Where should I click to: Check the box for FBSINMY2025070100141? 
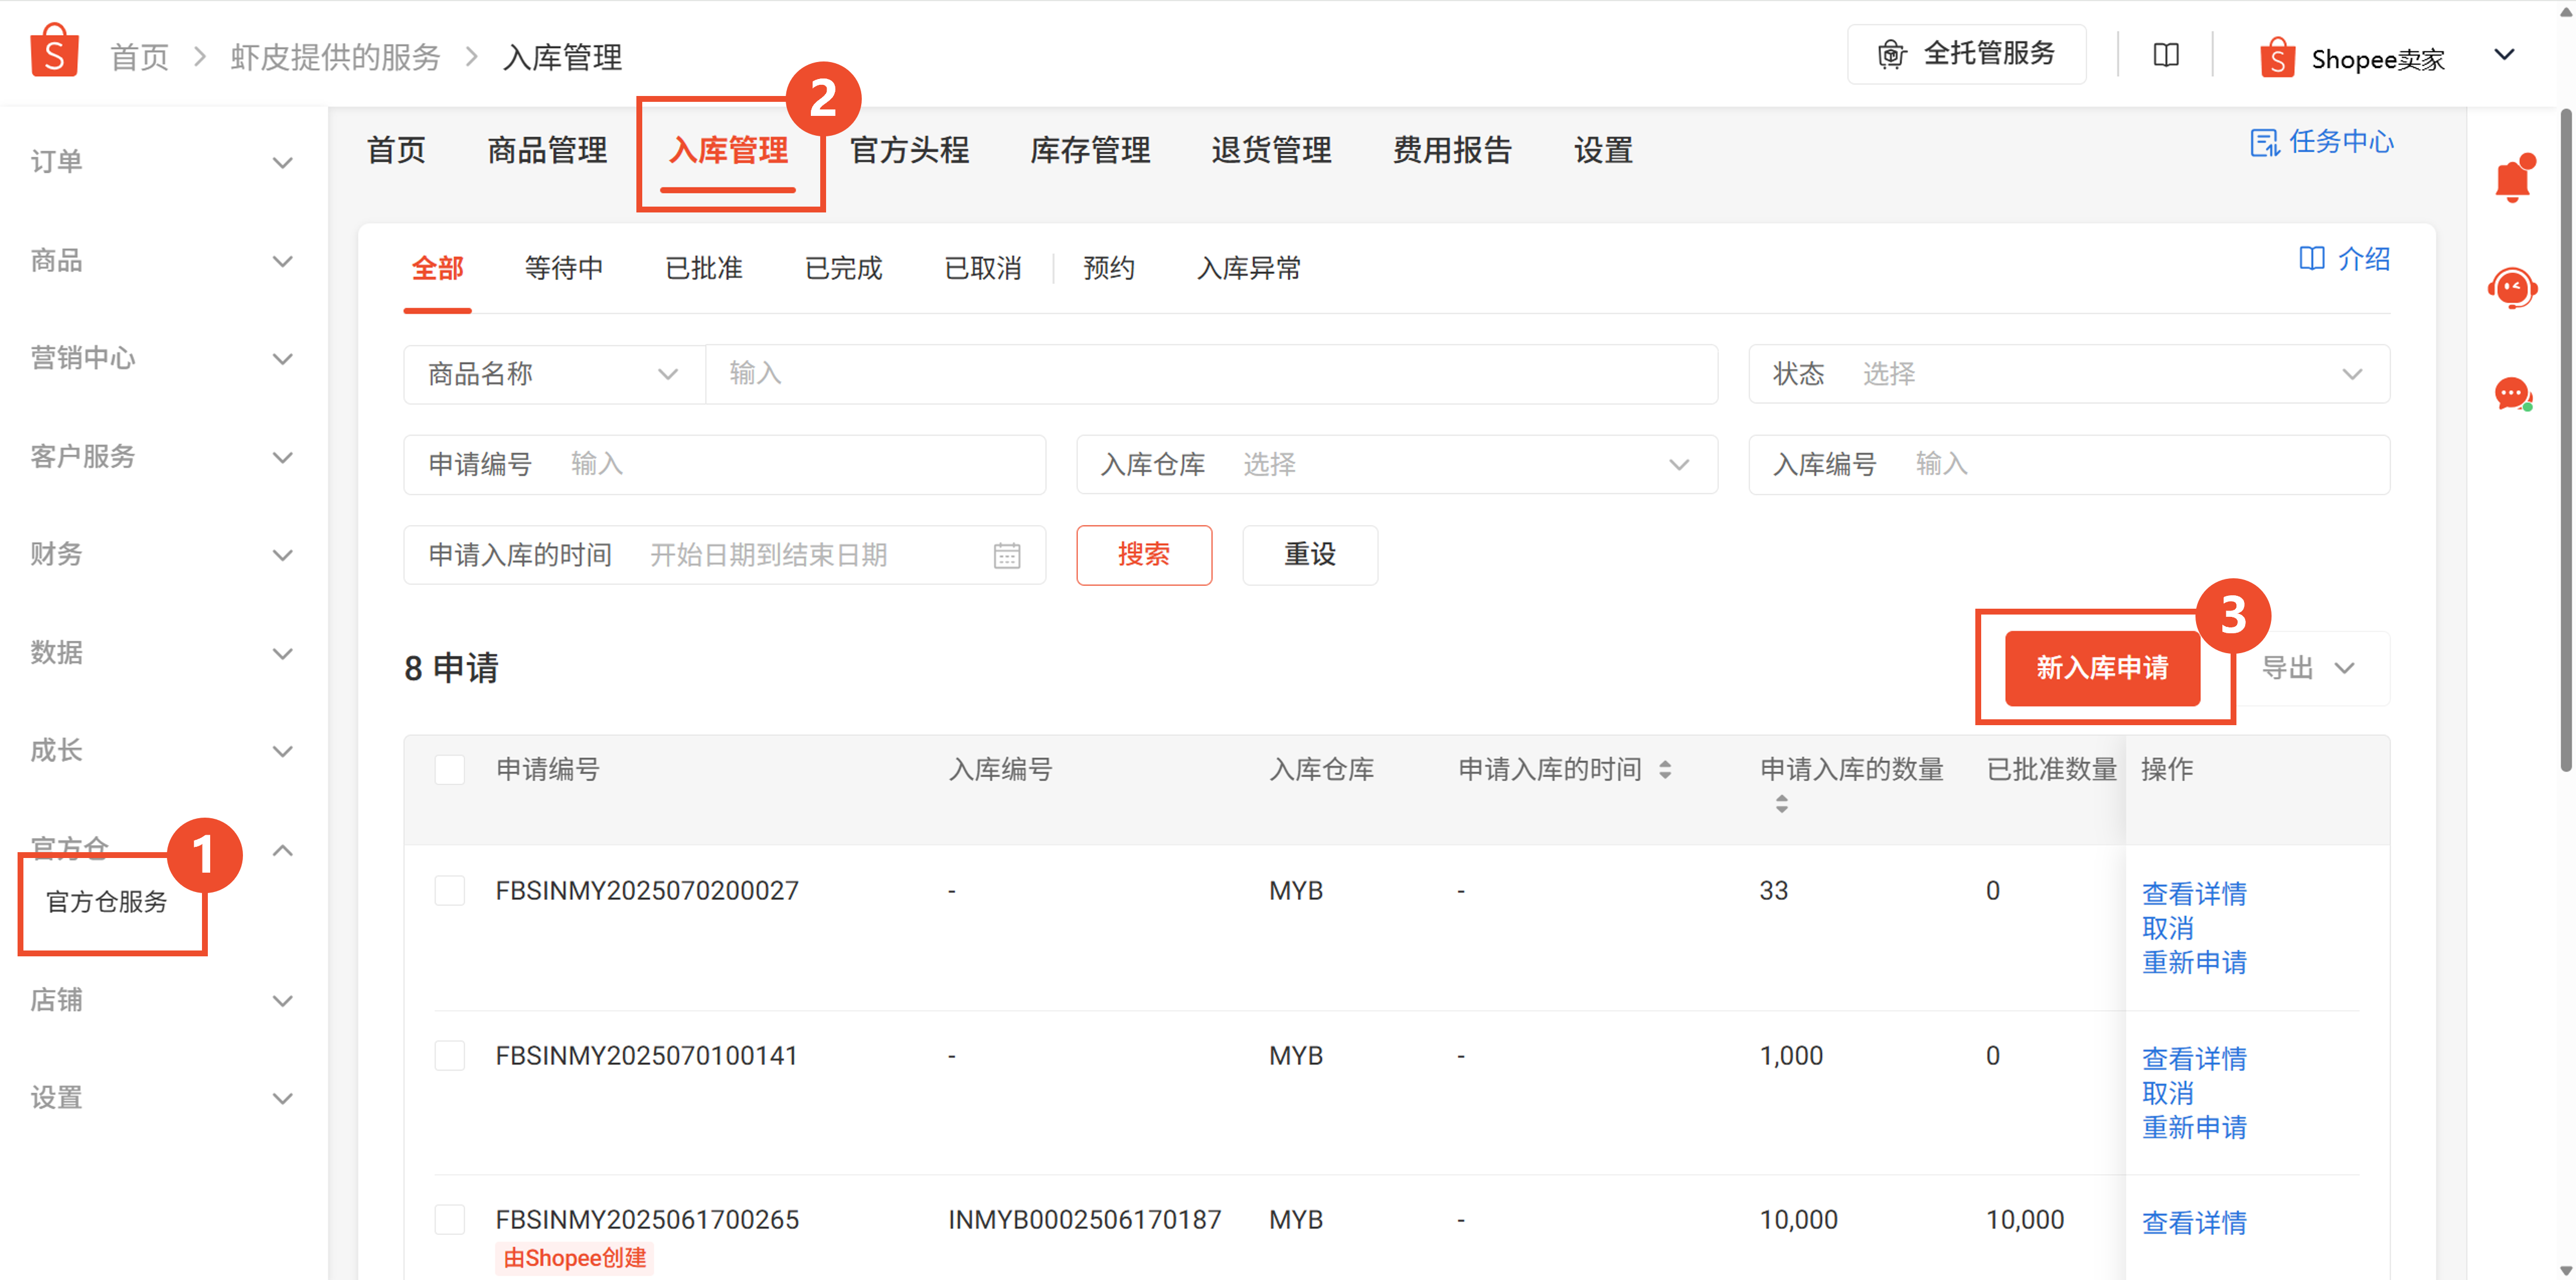click(x=450, y=1055)
